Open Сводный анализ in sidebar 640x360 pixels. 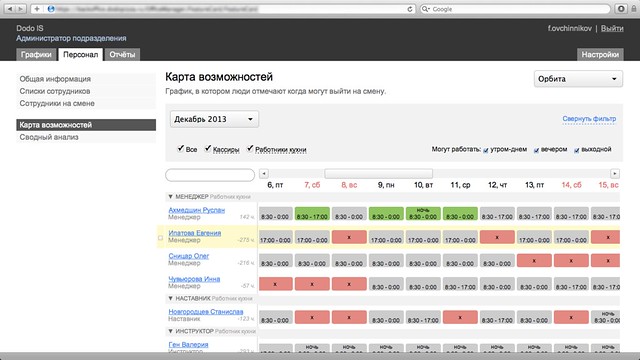coord(49,137)
